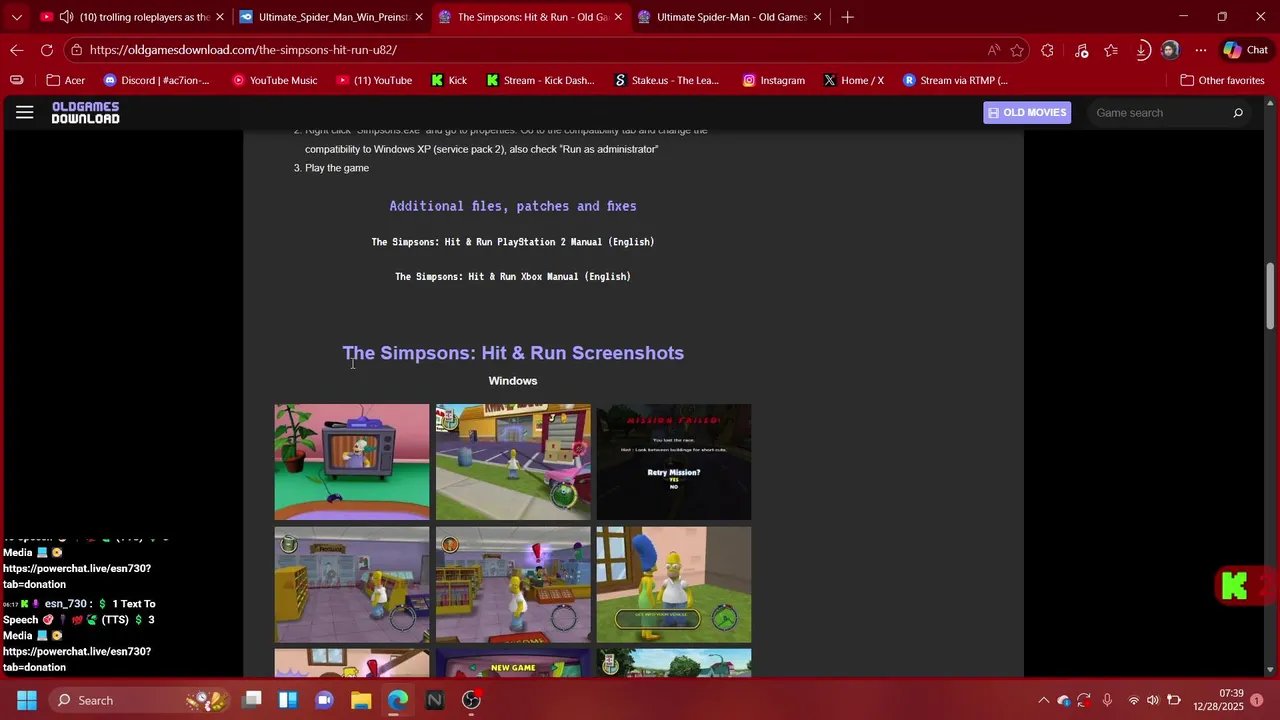Viewport: 1280px width, 720px height.
Task: Open the YouTube Music bookmark
Action: (274, 80)
